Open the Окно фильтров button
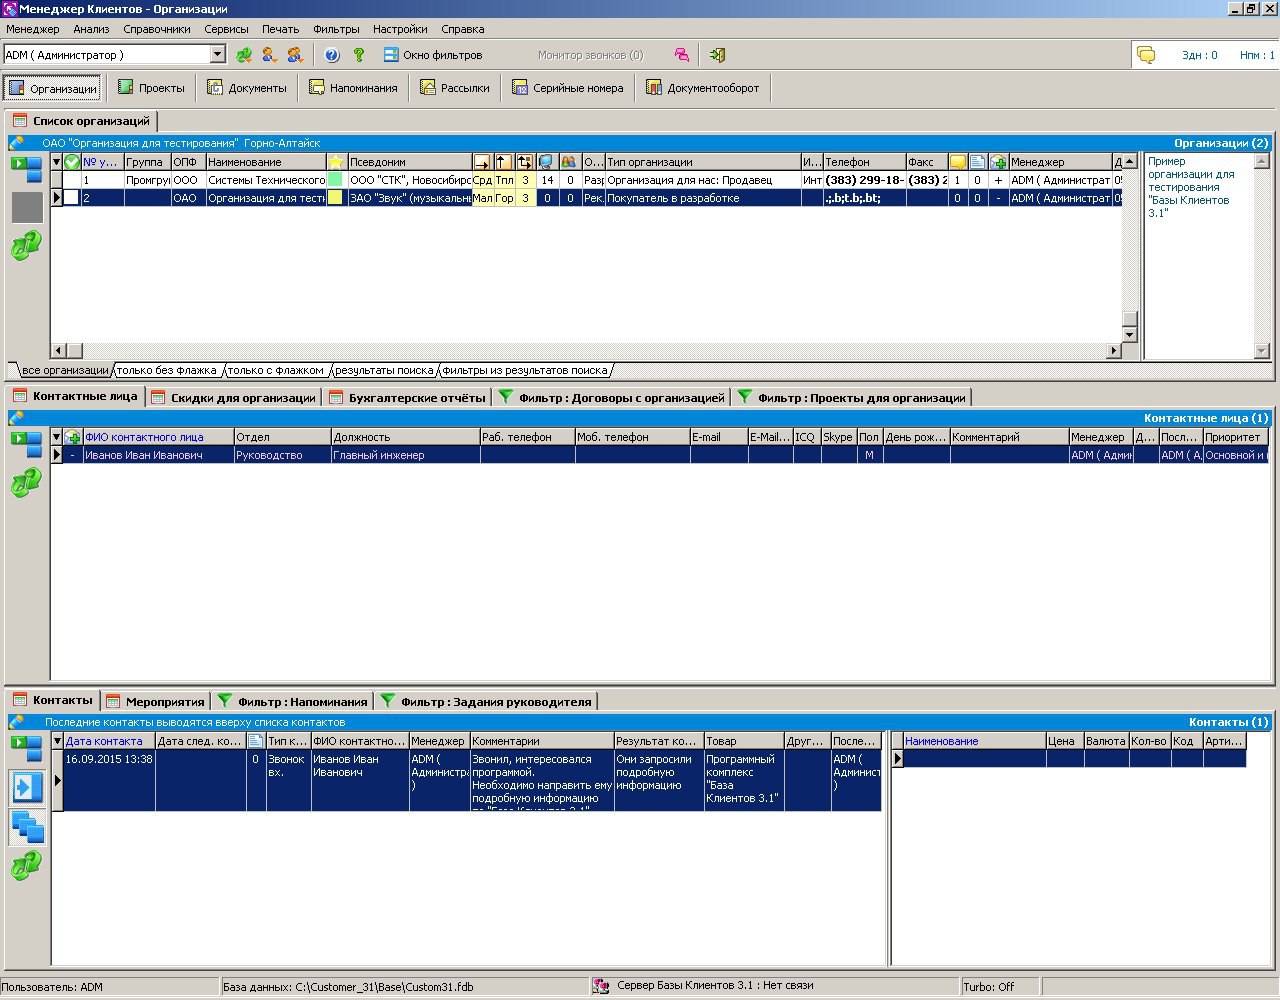 pyautogui.click(x=432, y=55)
